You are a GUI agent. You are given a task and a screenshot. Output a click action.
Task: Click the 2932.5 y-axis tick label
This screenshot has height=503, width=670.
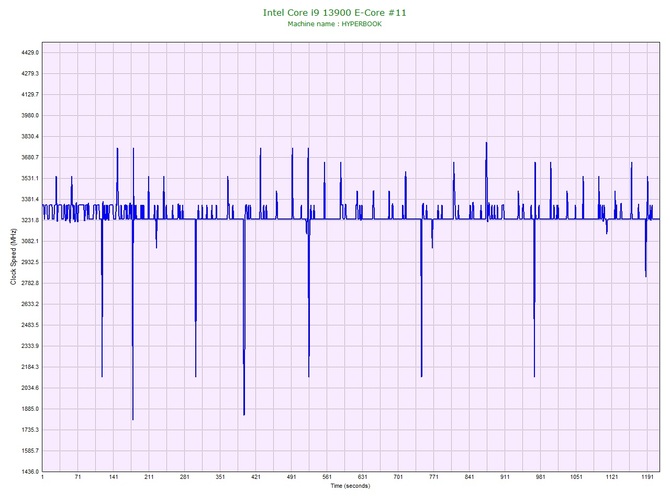[x=30, y=262]
